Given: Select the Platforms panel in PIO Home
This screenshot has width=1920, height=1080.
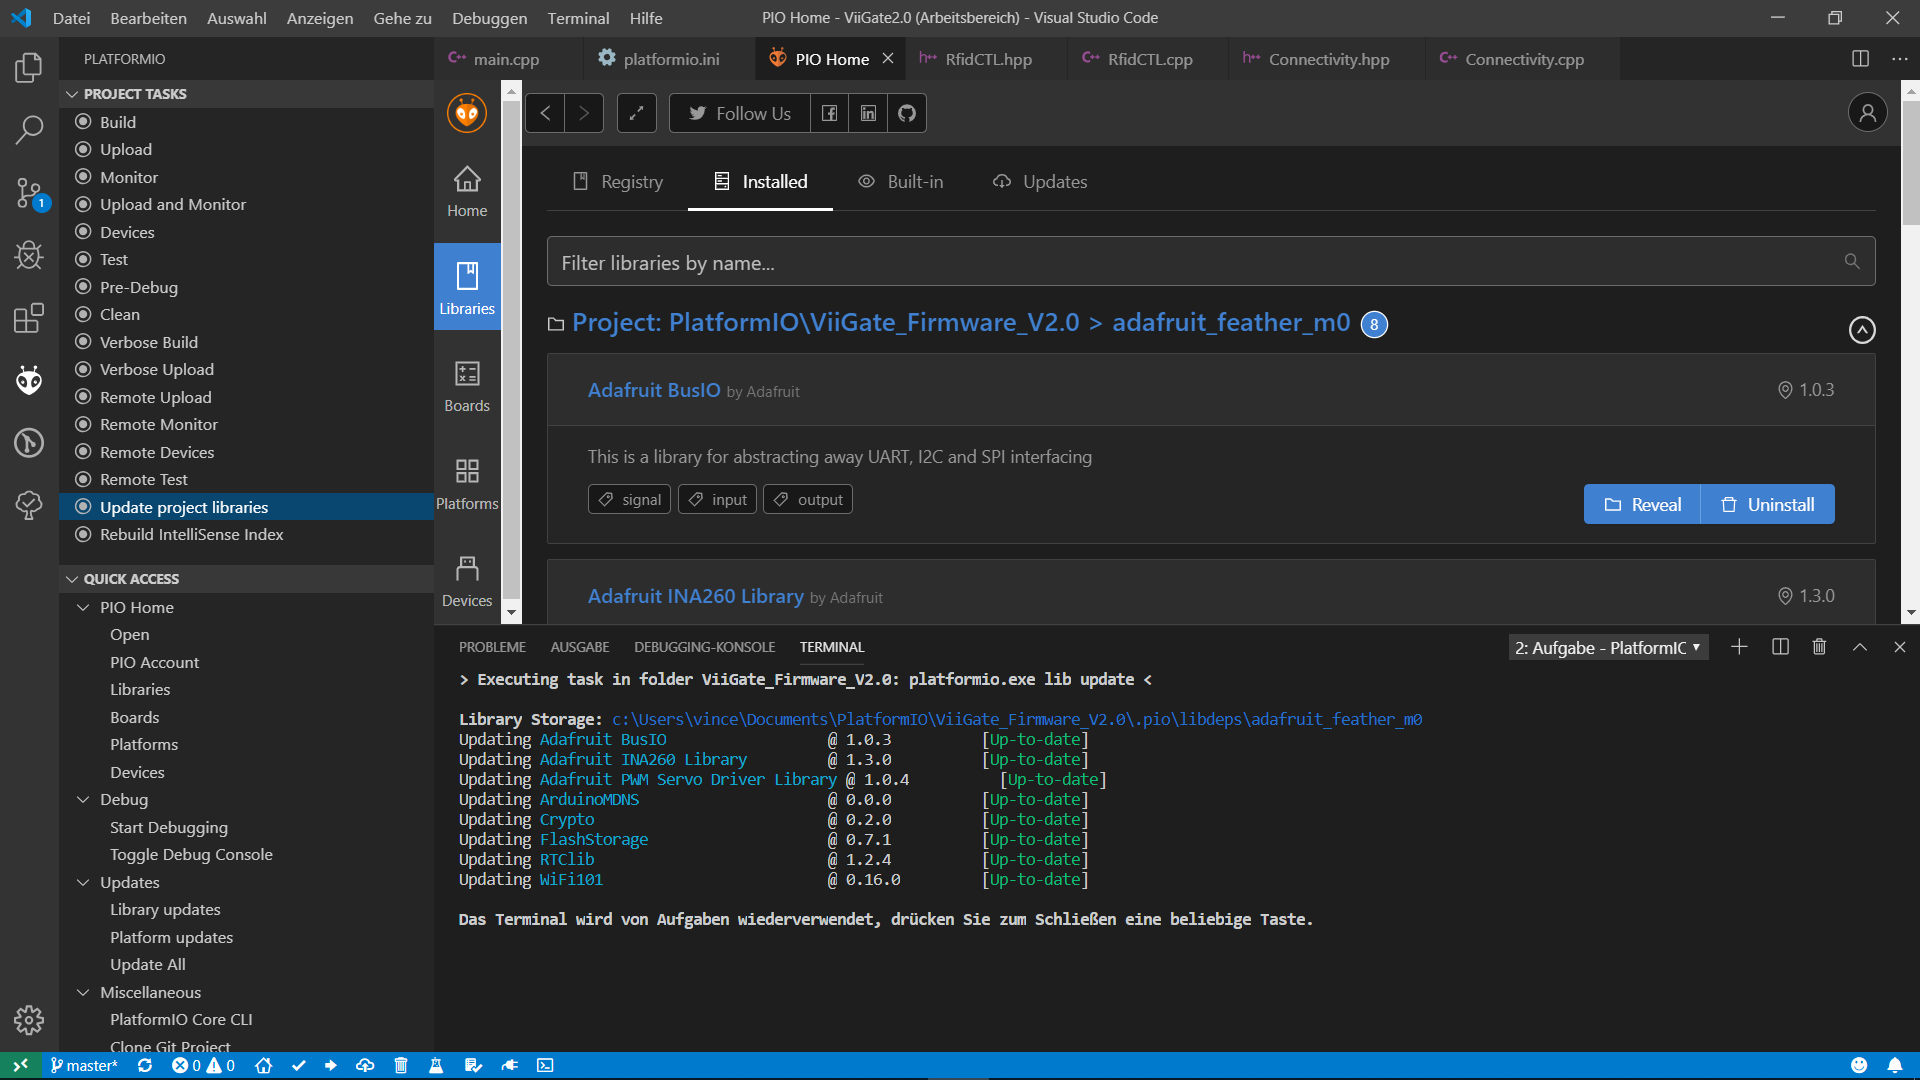Looking at the screenshot, I should click(466, 482).
